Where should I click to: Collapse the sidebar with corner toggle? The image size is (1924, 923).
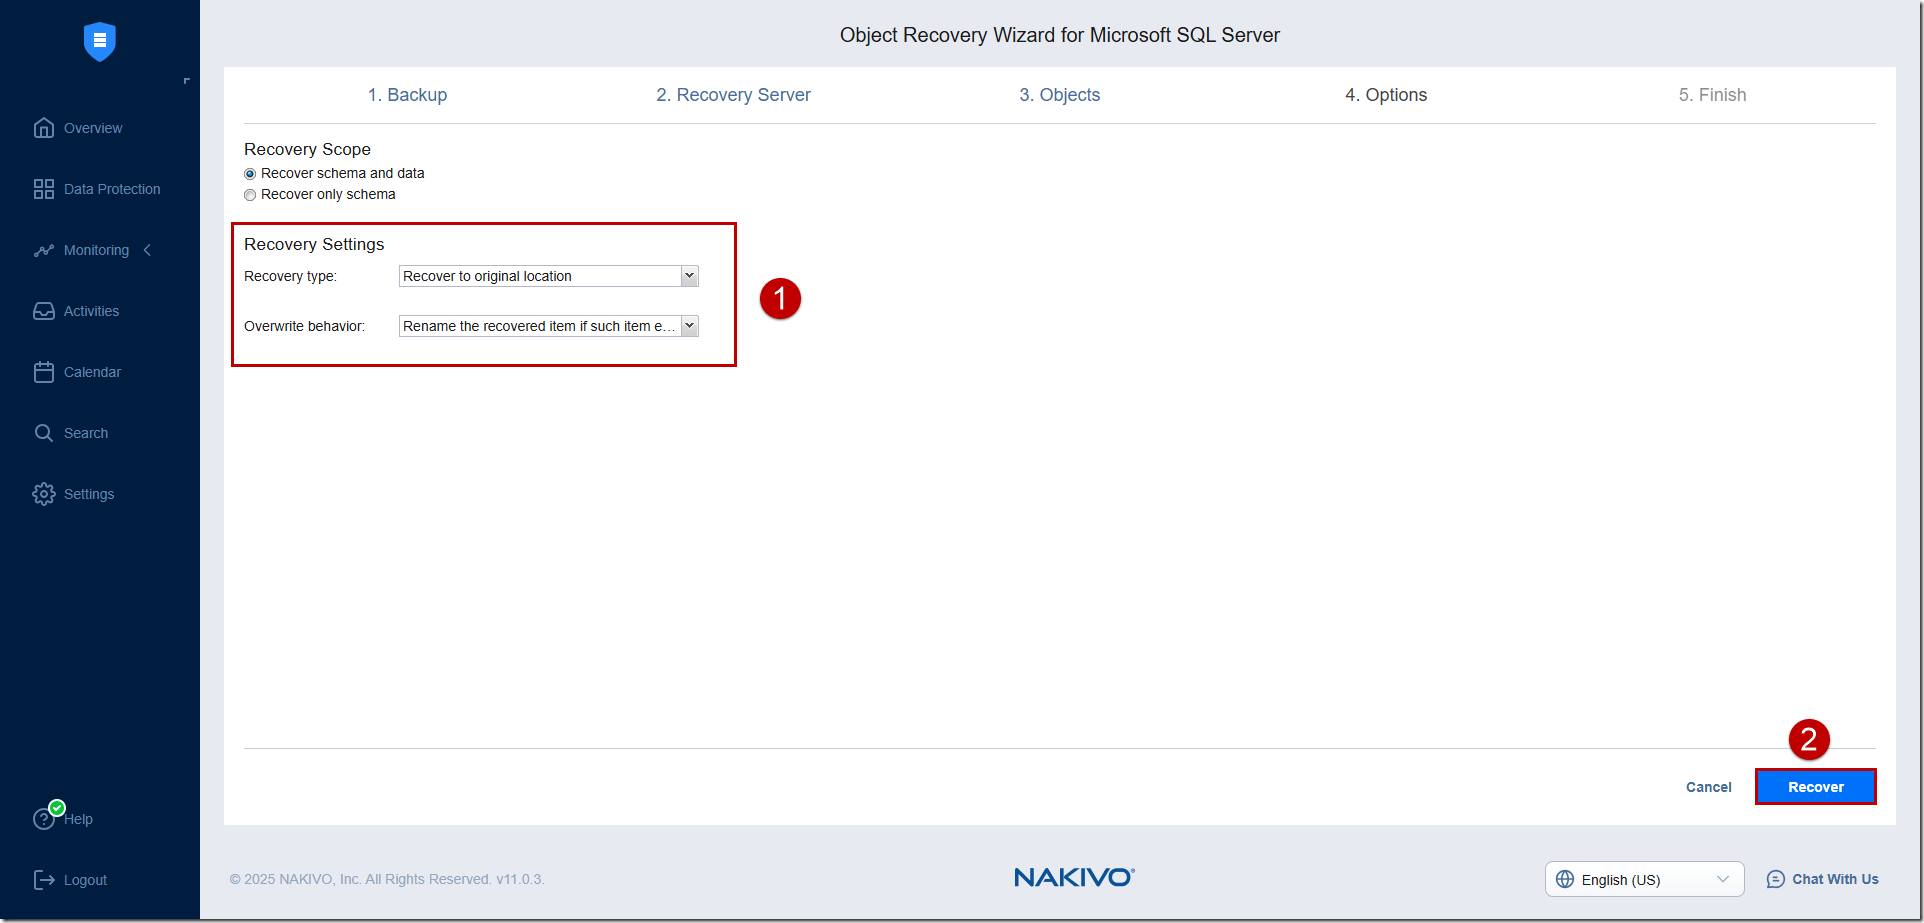[186, 81]
